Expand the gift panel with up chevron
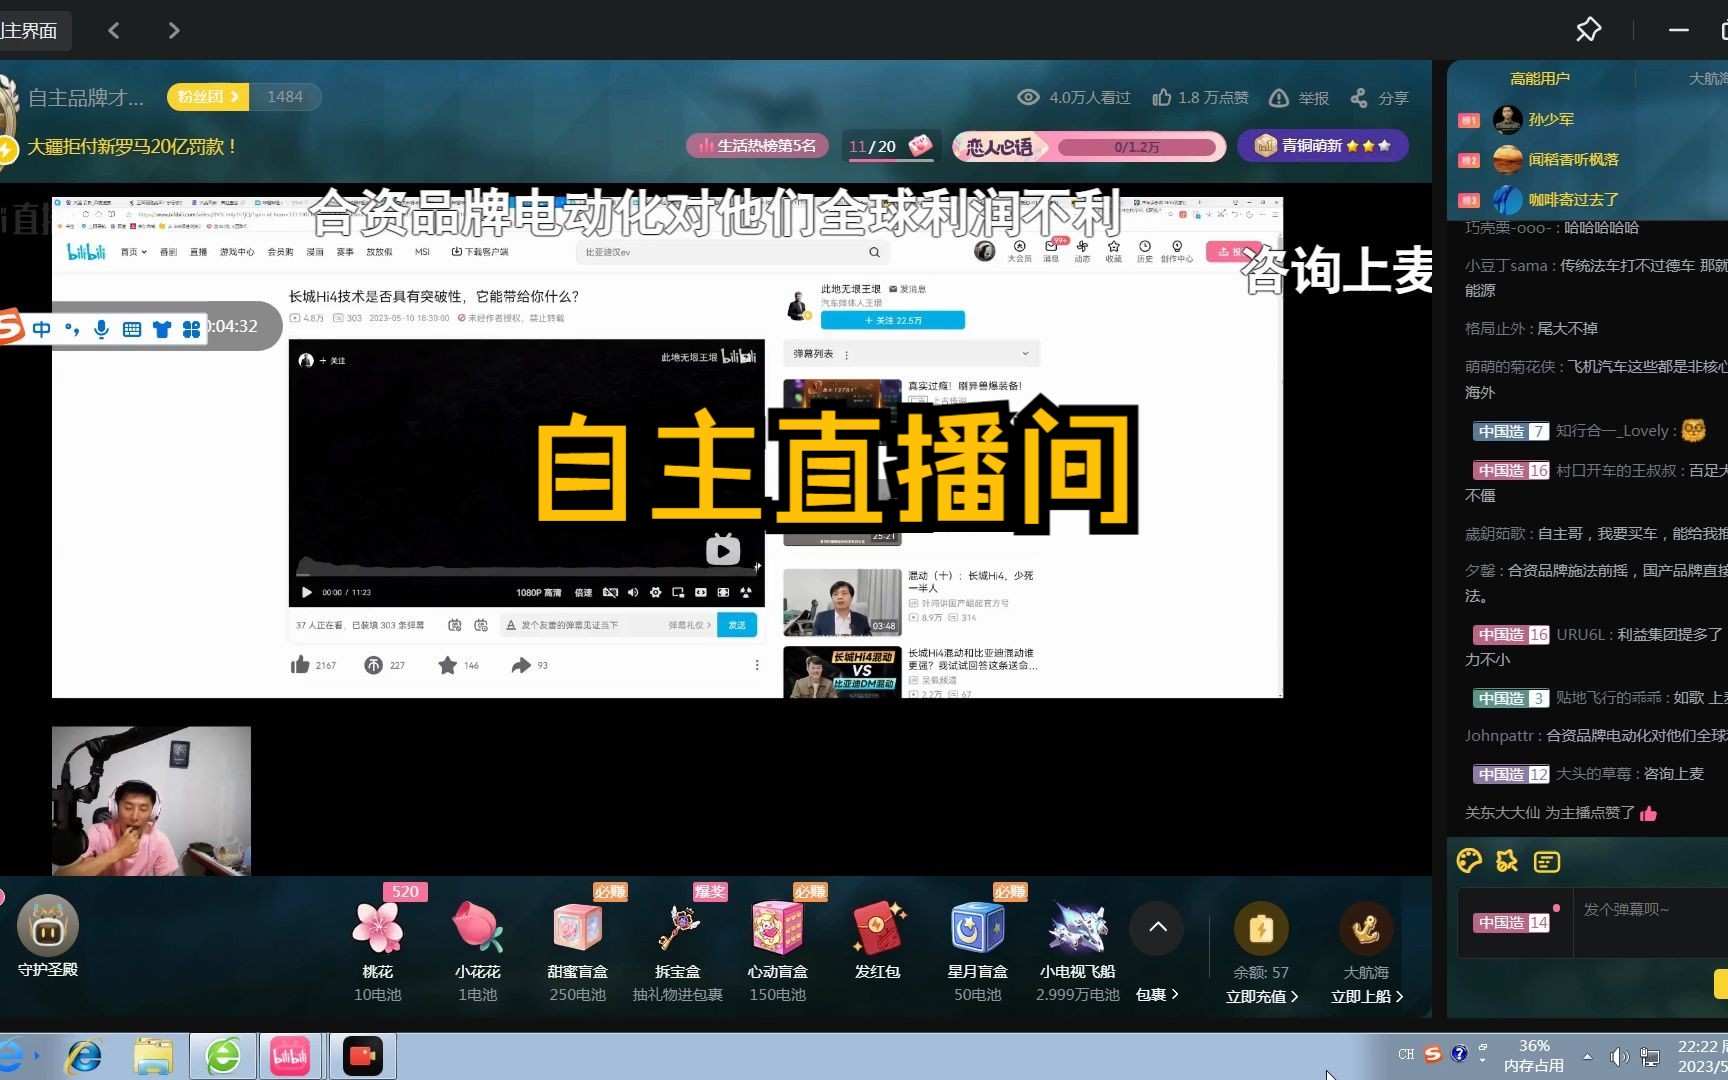 point(1158,927)
